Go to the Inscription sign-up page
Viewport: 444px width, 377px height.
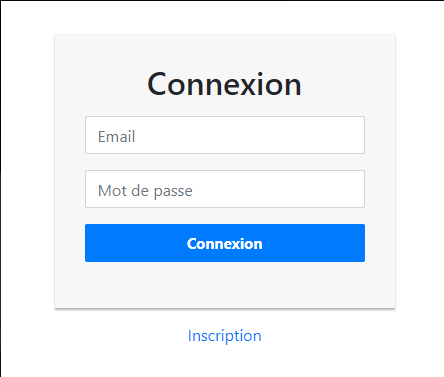pos(225,336)
